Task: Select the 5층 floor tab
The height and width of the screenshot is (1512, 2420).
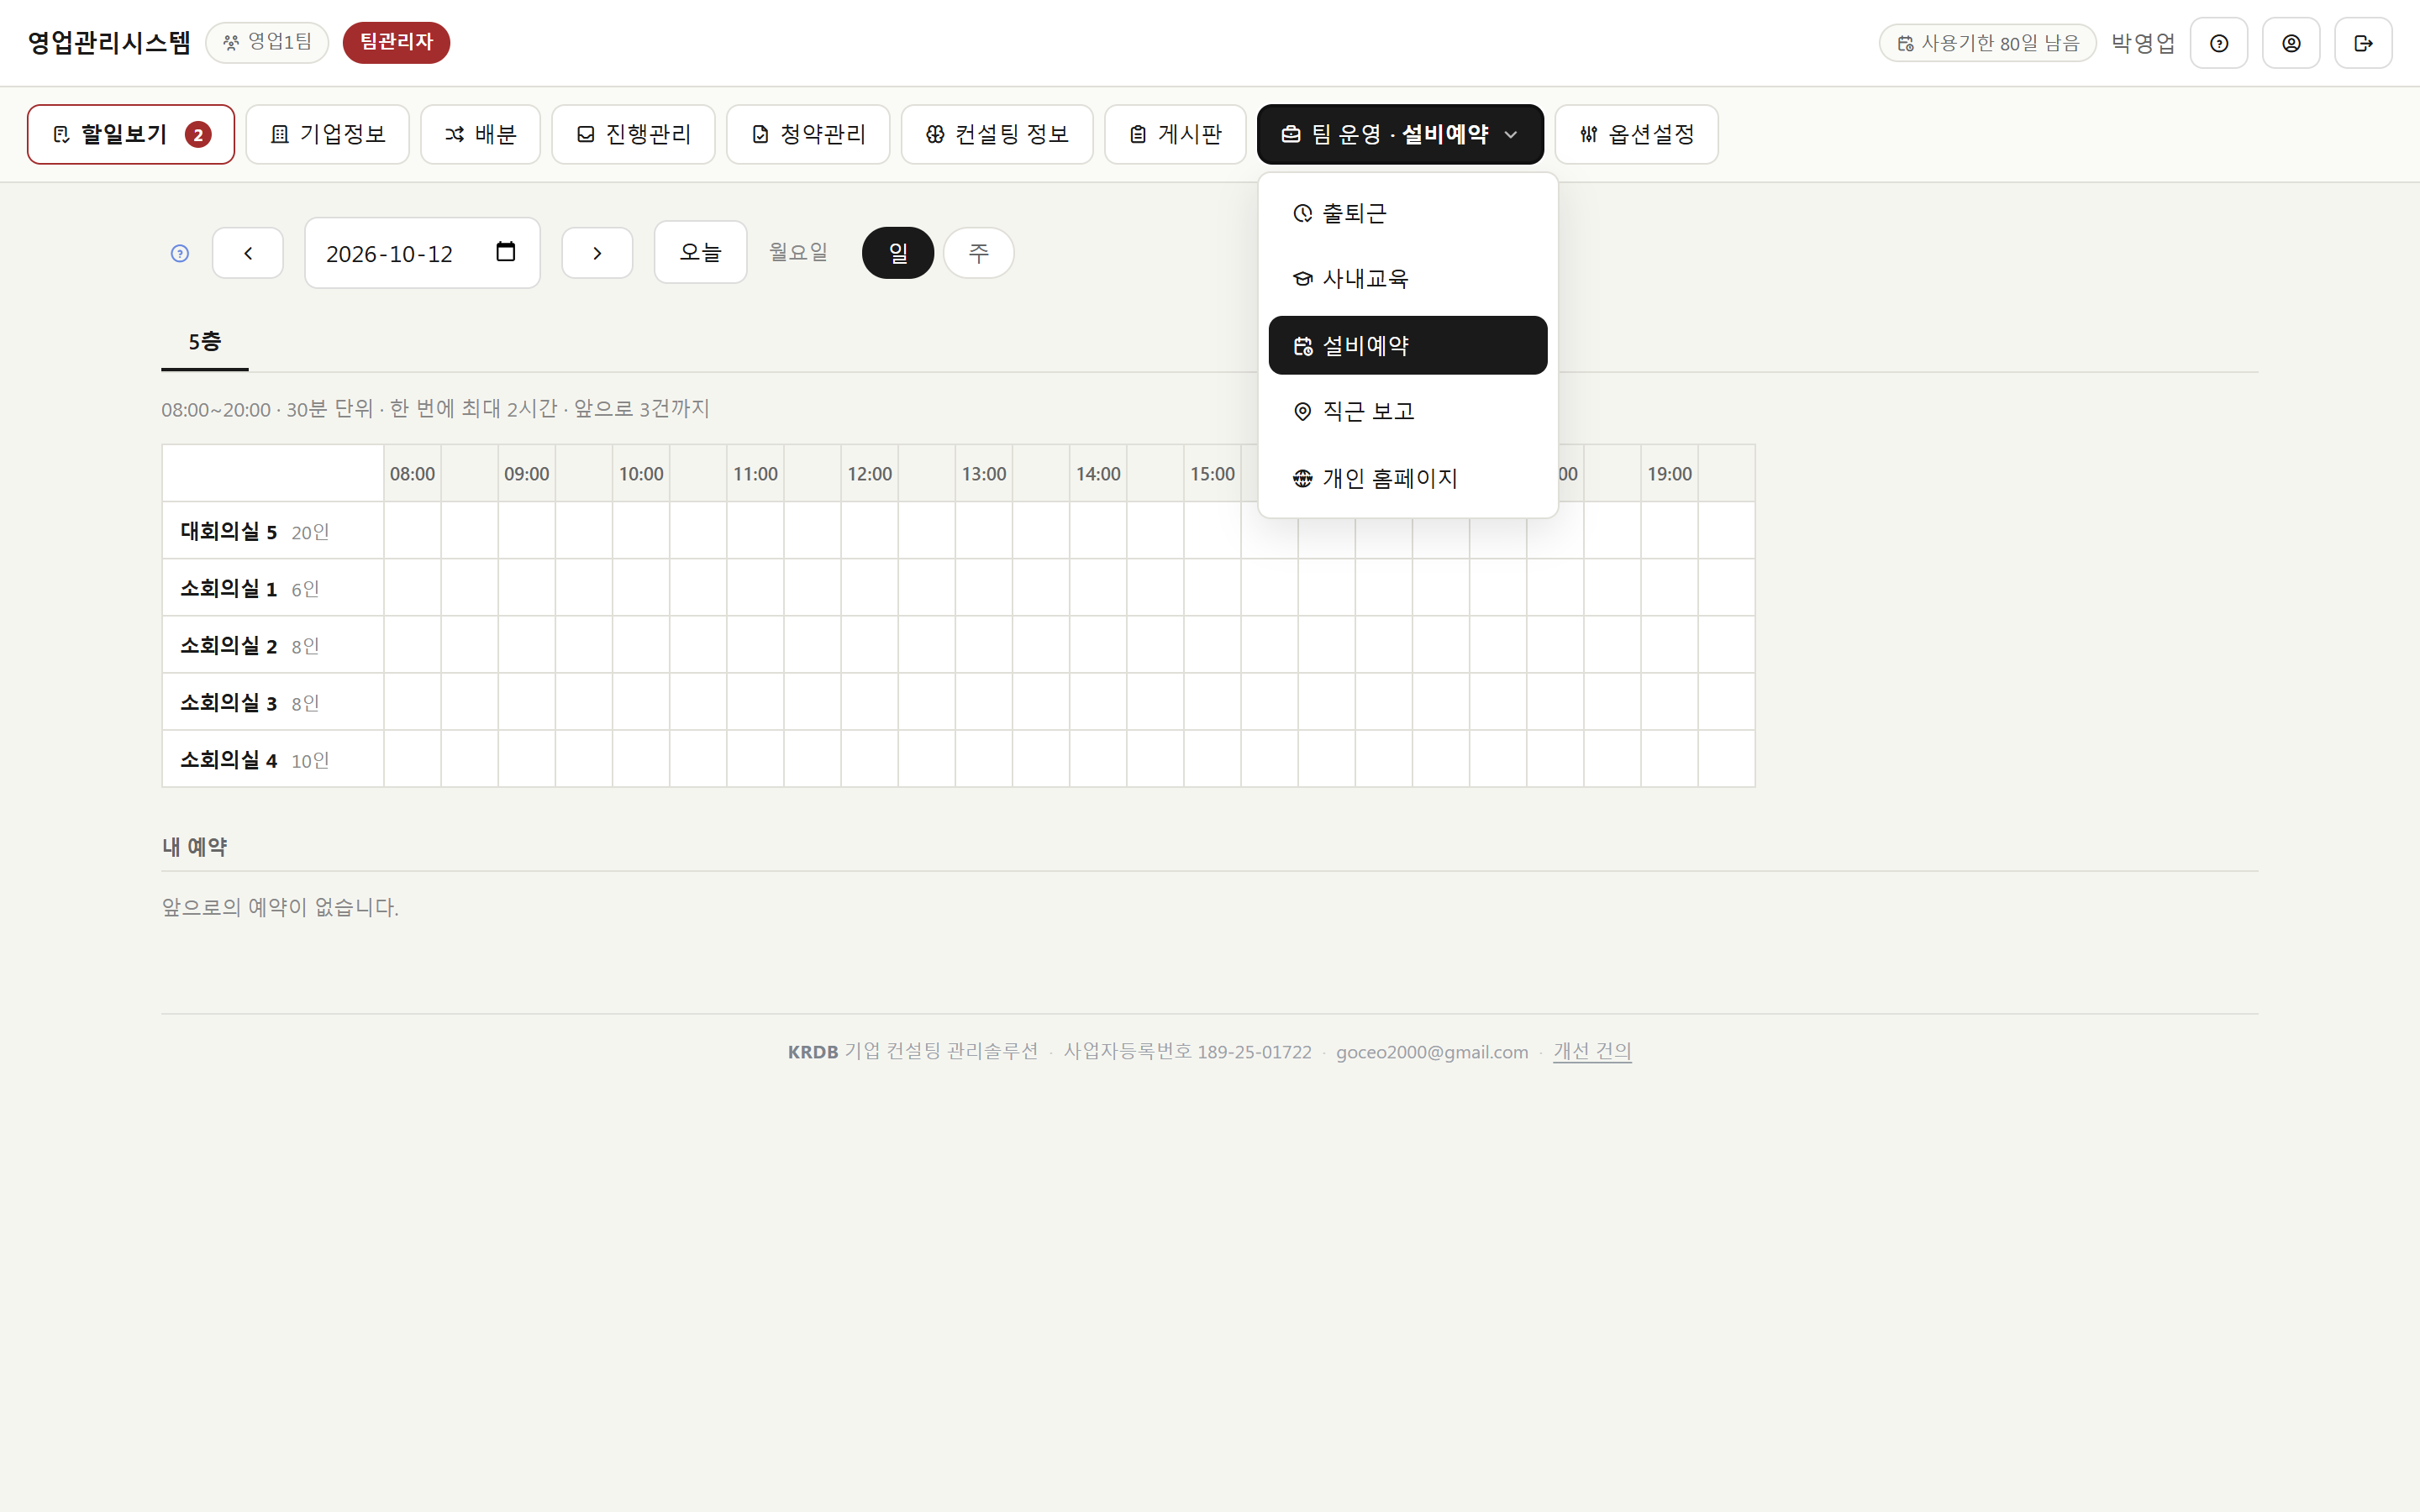Action: coord(205,342)
